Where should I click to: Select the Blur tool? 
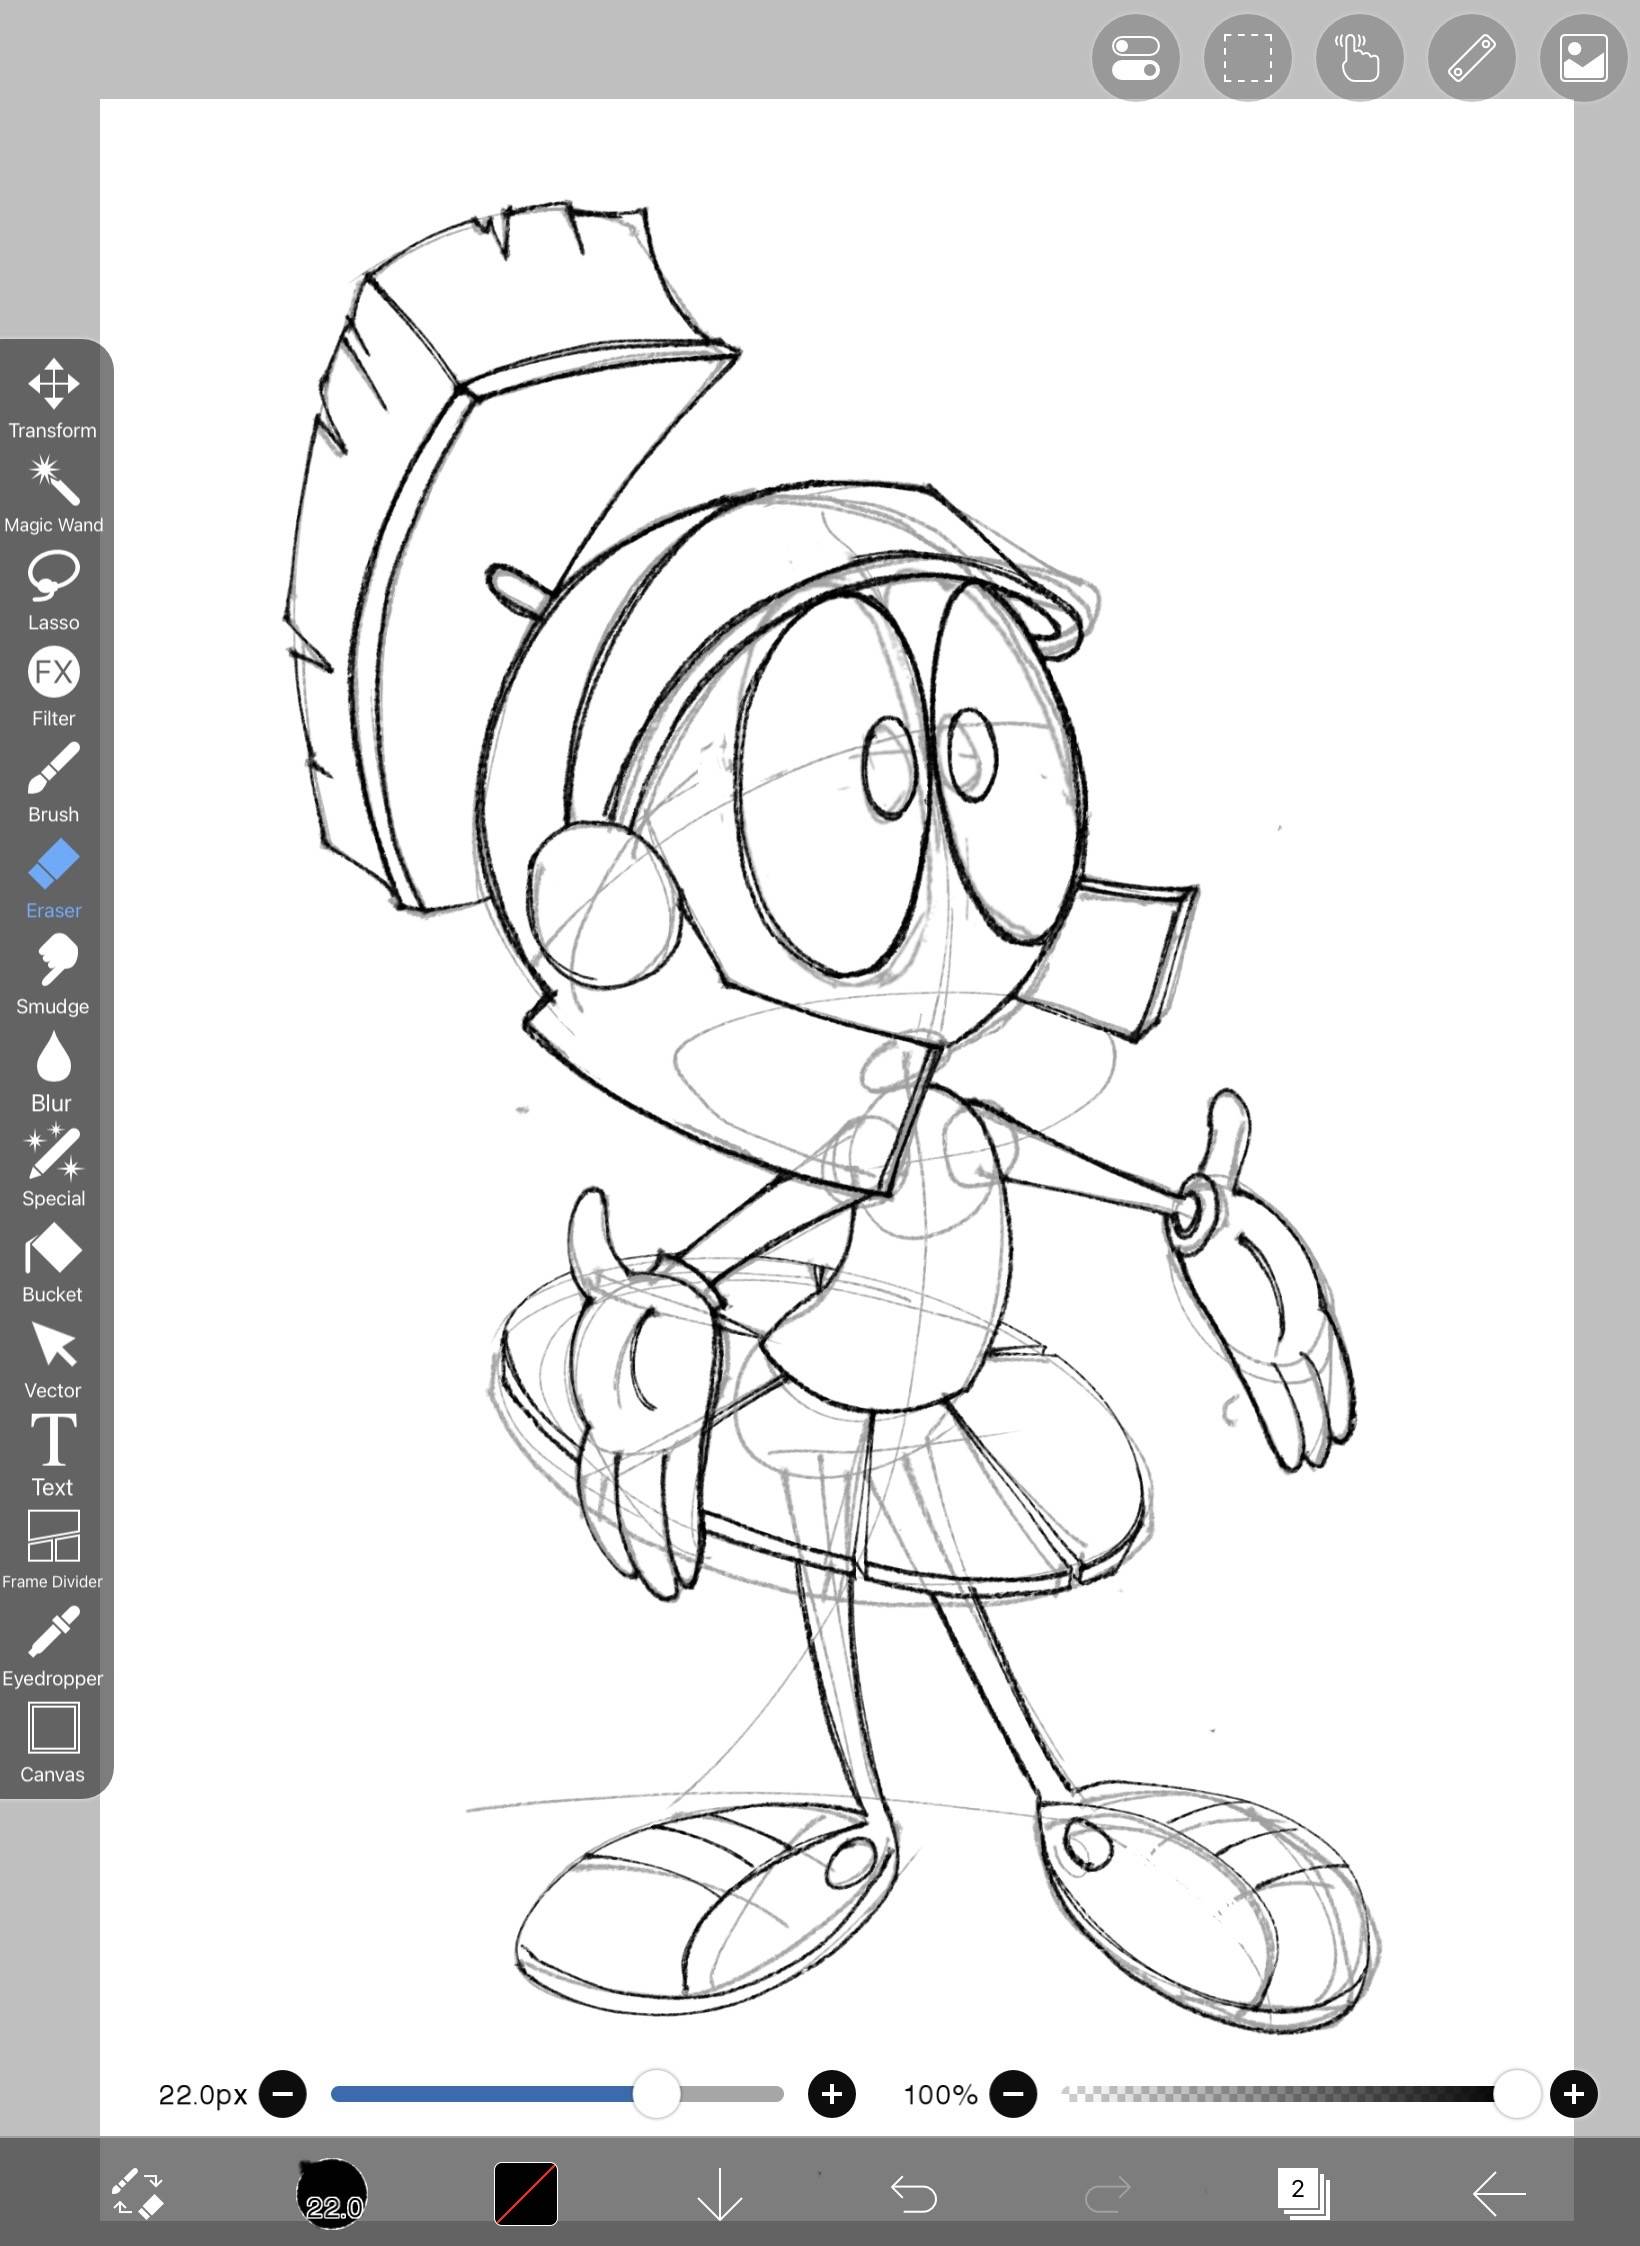click(x=53, y=1072)
